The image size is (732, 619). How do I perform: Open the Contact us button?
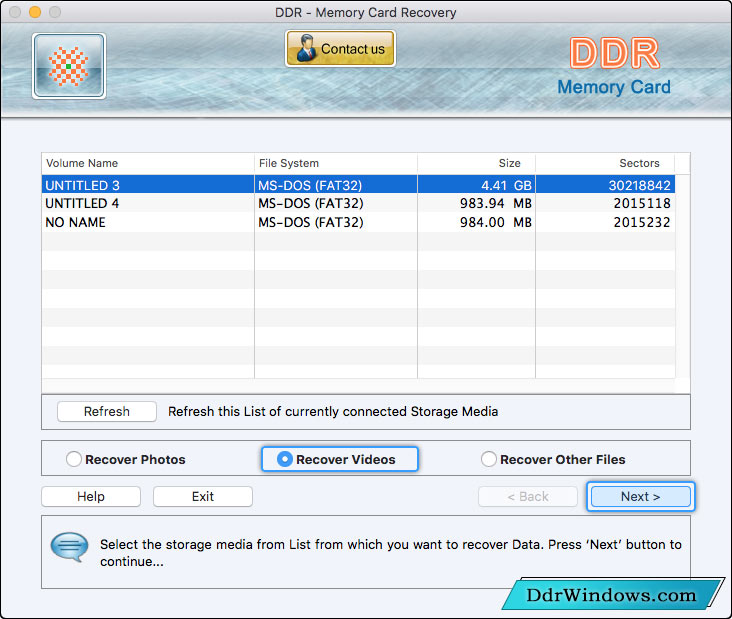[340, 49]
